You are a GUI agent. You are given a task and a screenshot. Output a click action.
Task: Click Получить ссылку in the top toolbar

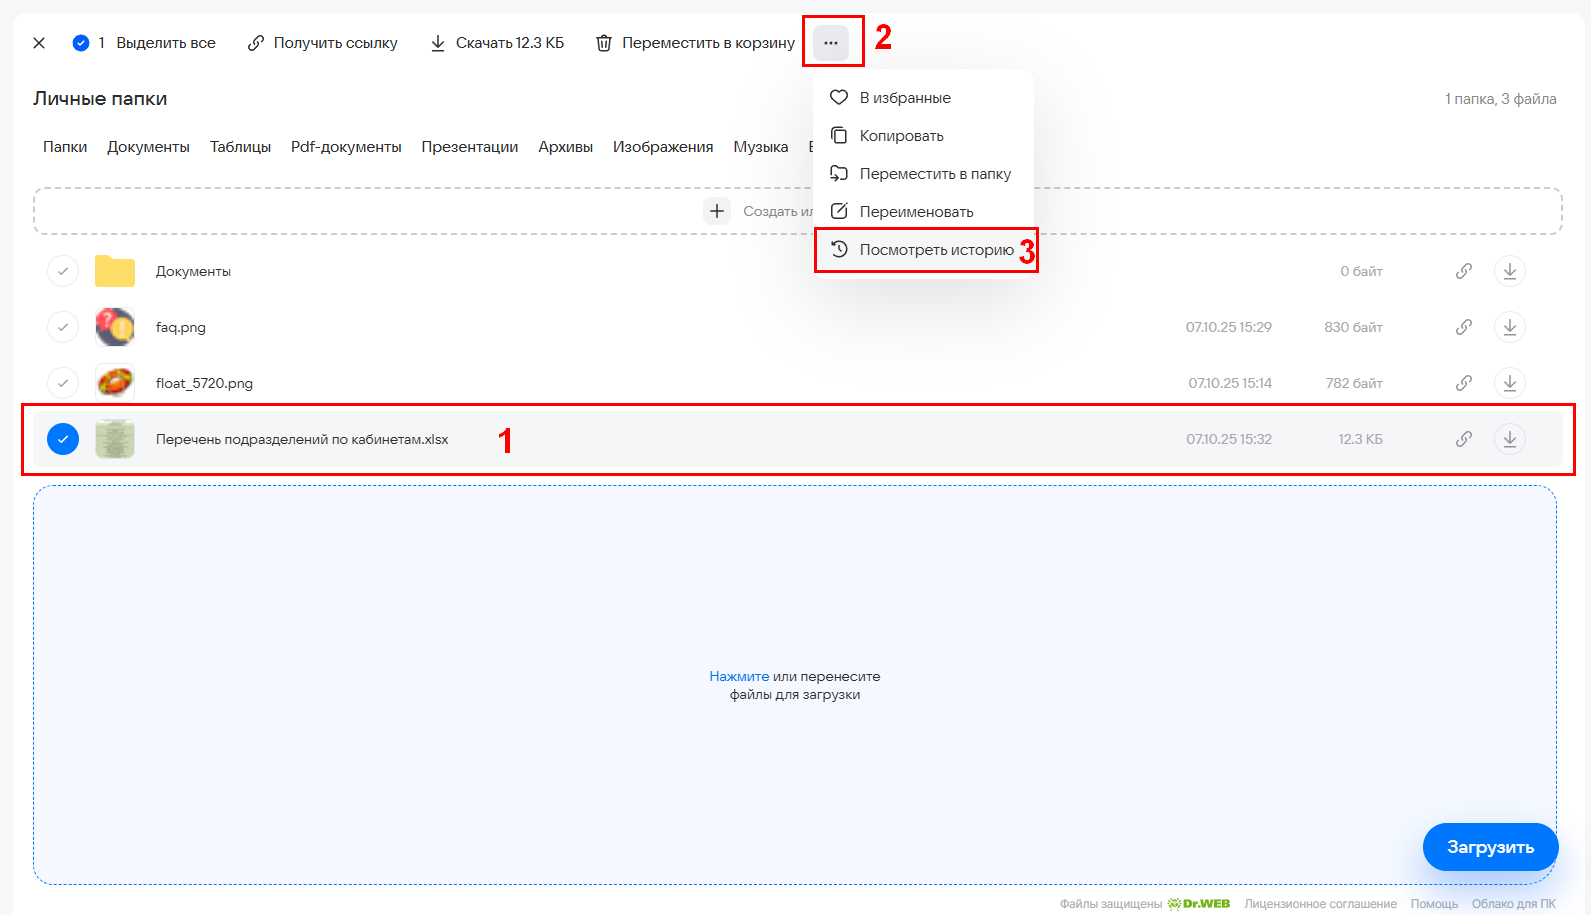tap(323, 43)
